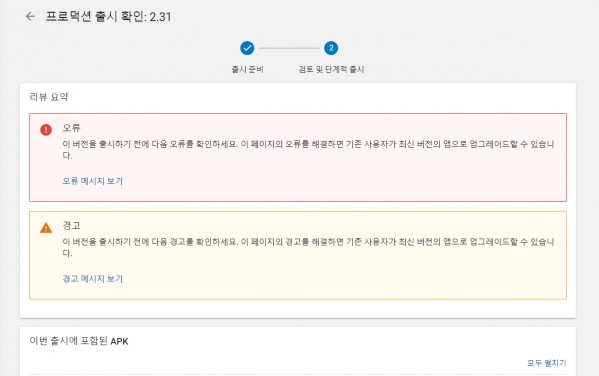This screenshot has width=599, height=376.
Task: Click the red error exclamation icon
Action: click(46, 130)
